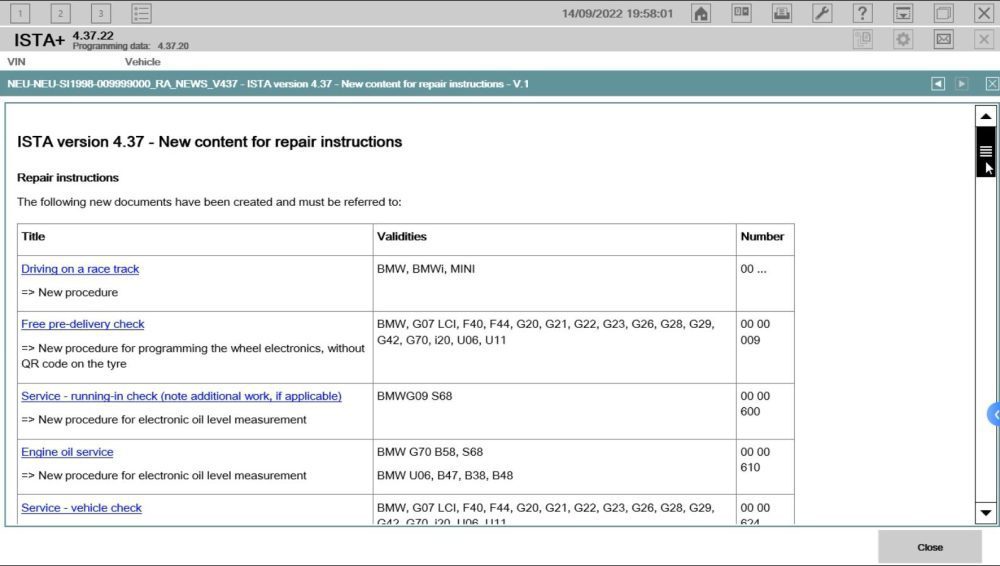Open the envelope feedback icon
1000x566 pixels.
(943, 40)
